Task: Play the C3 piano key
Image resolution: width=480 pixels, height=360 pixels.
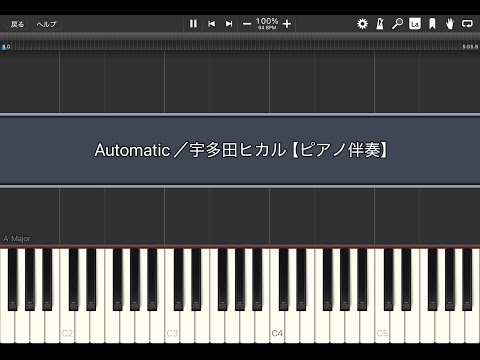Action: point(172,328)
